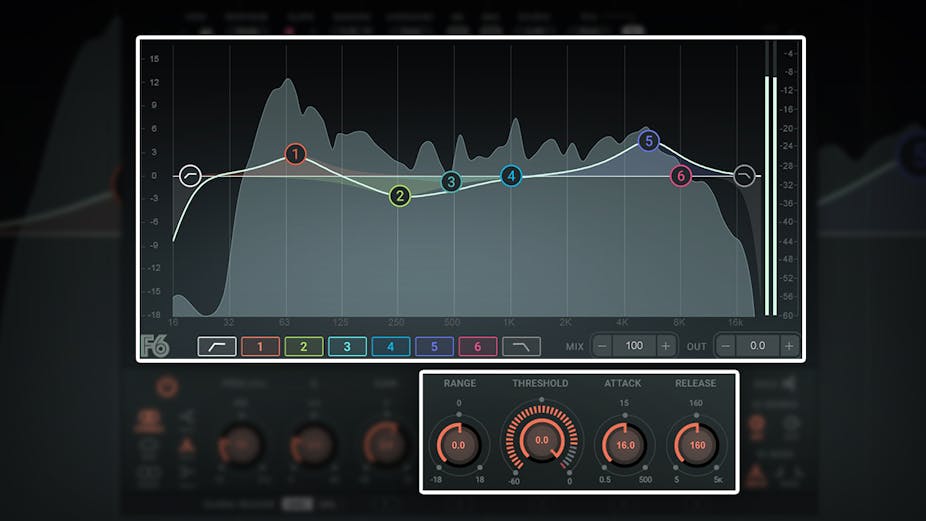926x521 pixels.
Task: Click the Threshold knob
Action: pyautogui.click(x=541, y=440)
